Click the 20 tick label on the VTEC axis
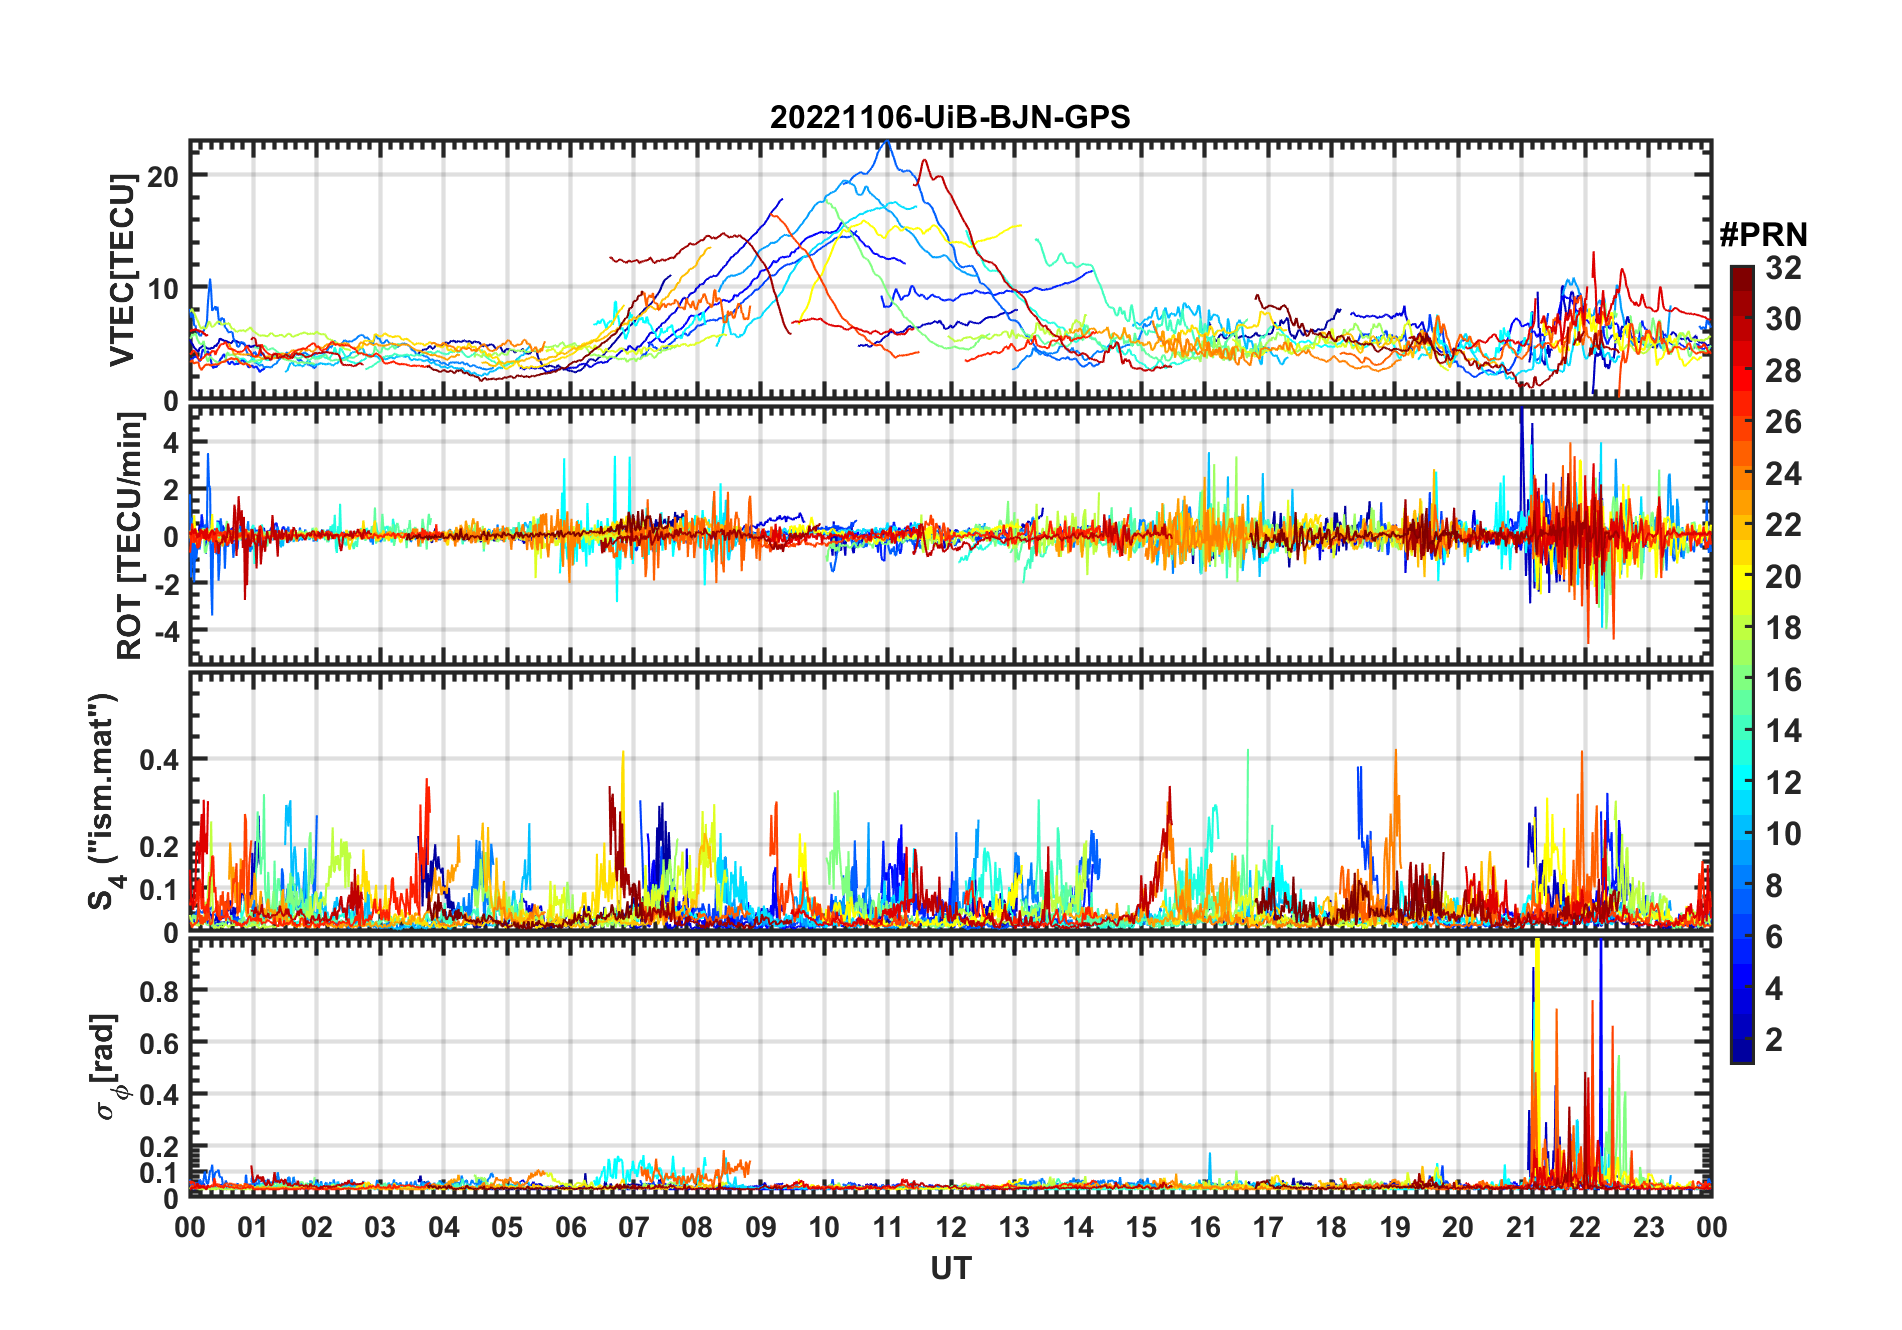Viewport: 1902px width, 1330px height. (x=162, y=176)
